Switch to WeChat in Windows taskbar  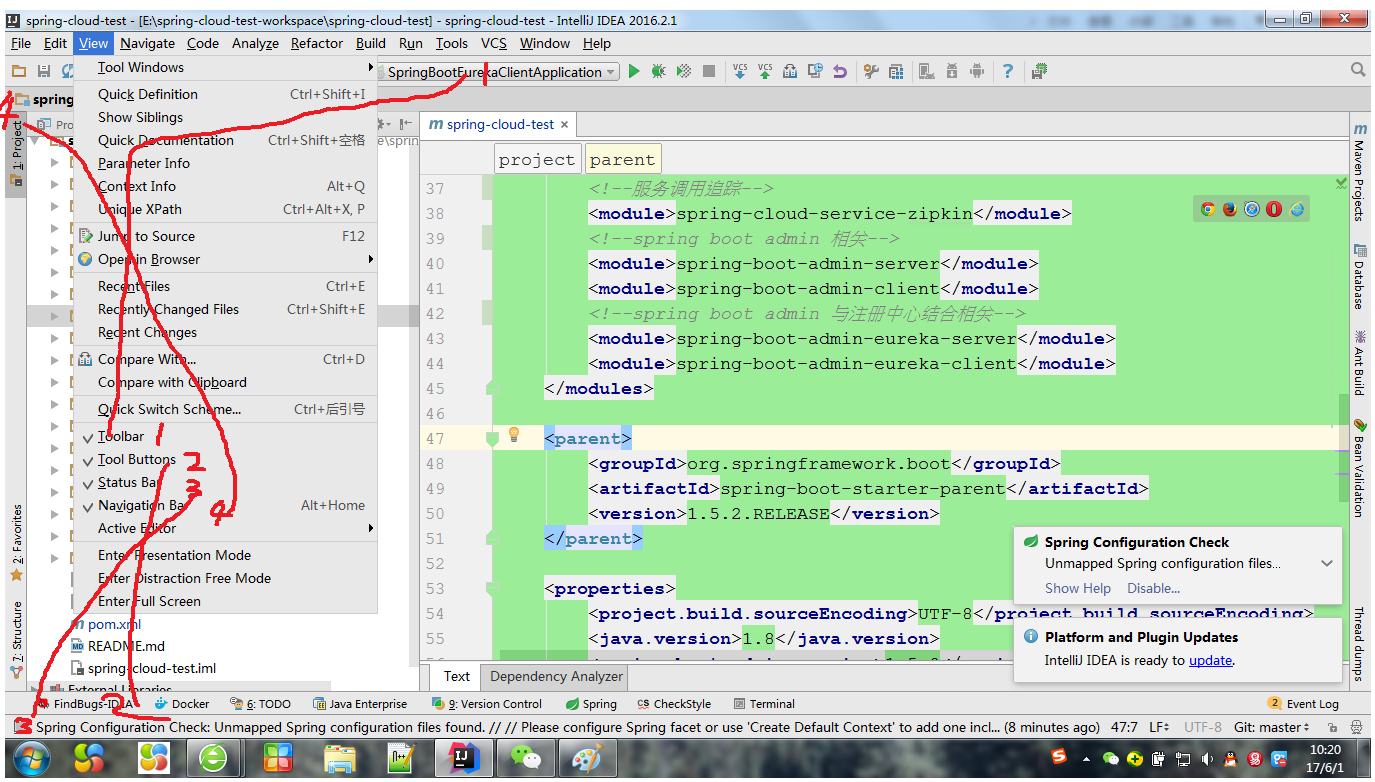tap(525, 759)
